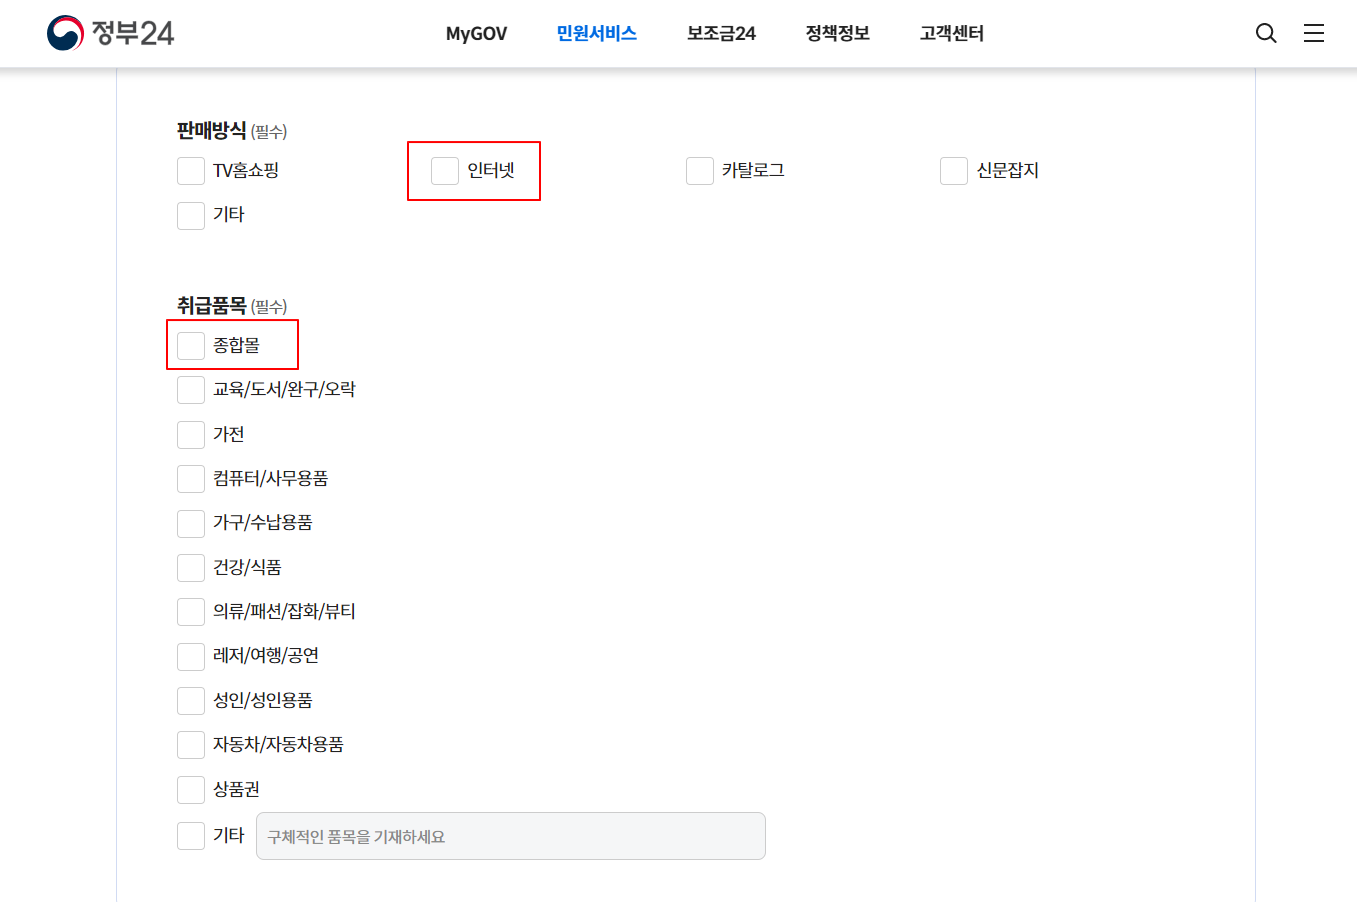
Task: Check the 신문잡지 sales method
Action: pyautogui.click(x=954, y=171)
